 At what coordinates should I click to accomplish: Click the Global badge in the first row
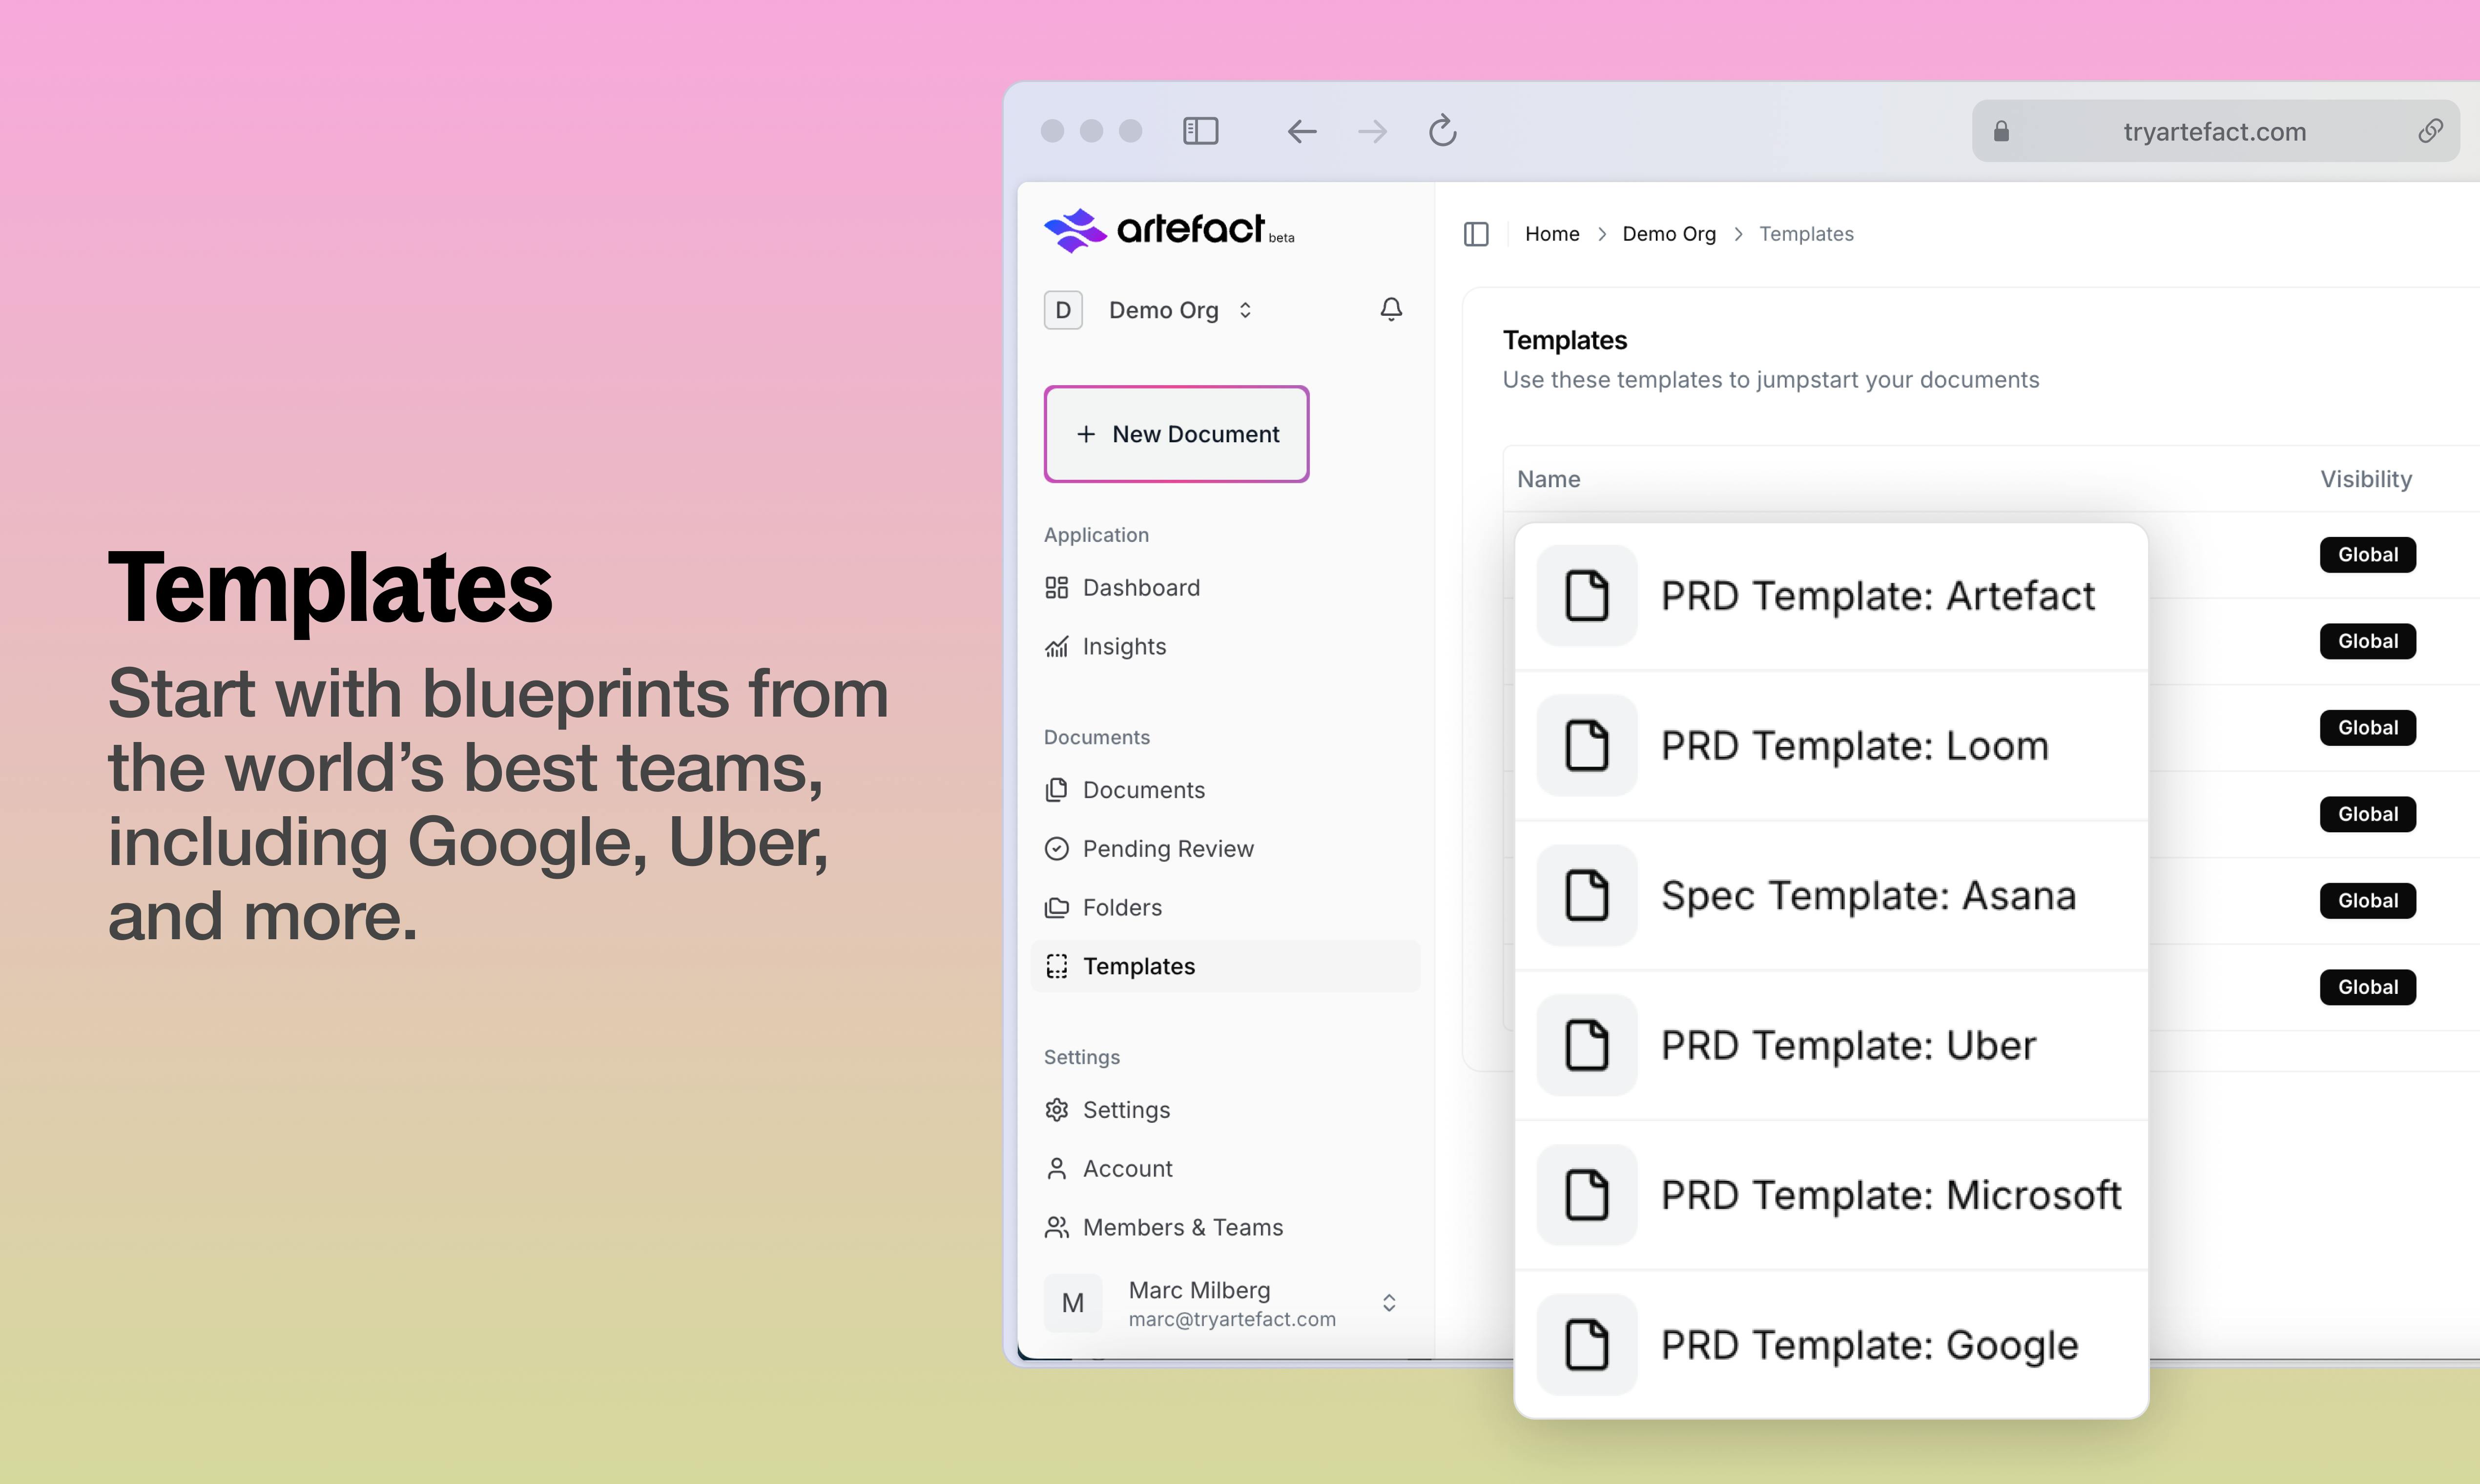[x=2367, y=555]
